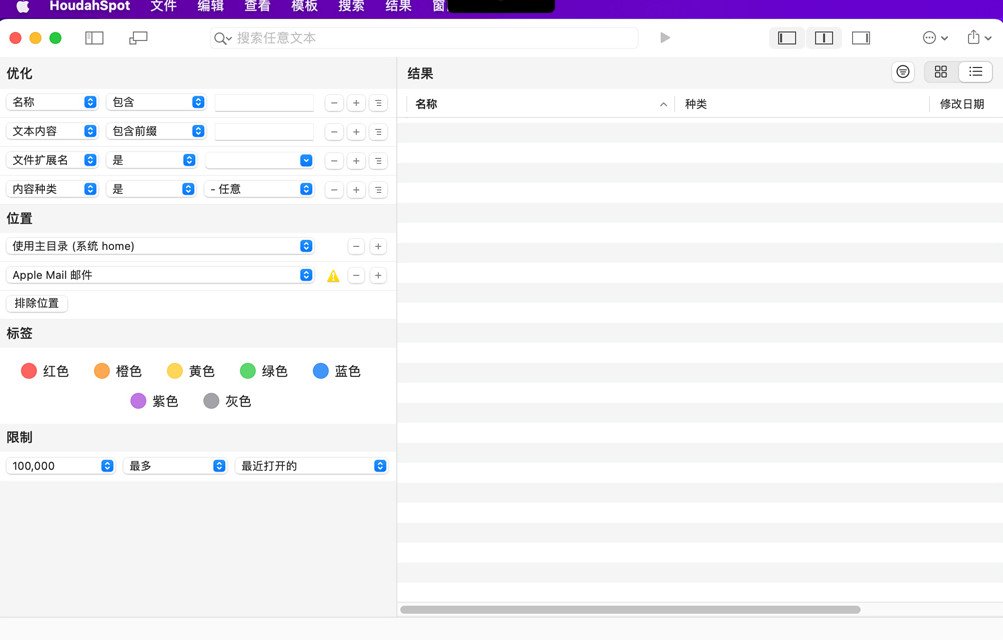
Task: Switch results to grid view
Action: click(x=941, y=72)
